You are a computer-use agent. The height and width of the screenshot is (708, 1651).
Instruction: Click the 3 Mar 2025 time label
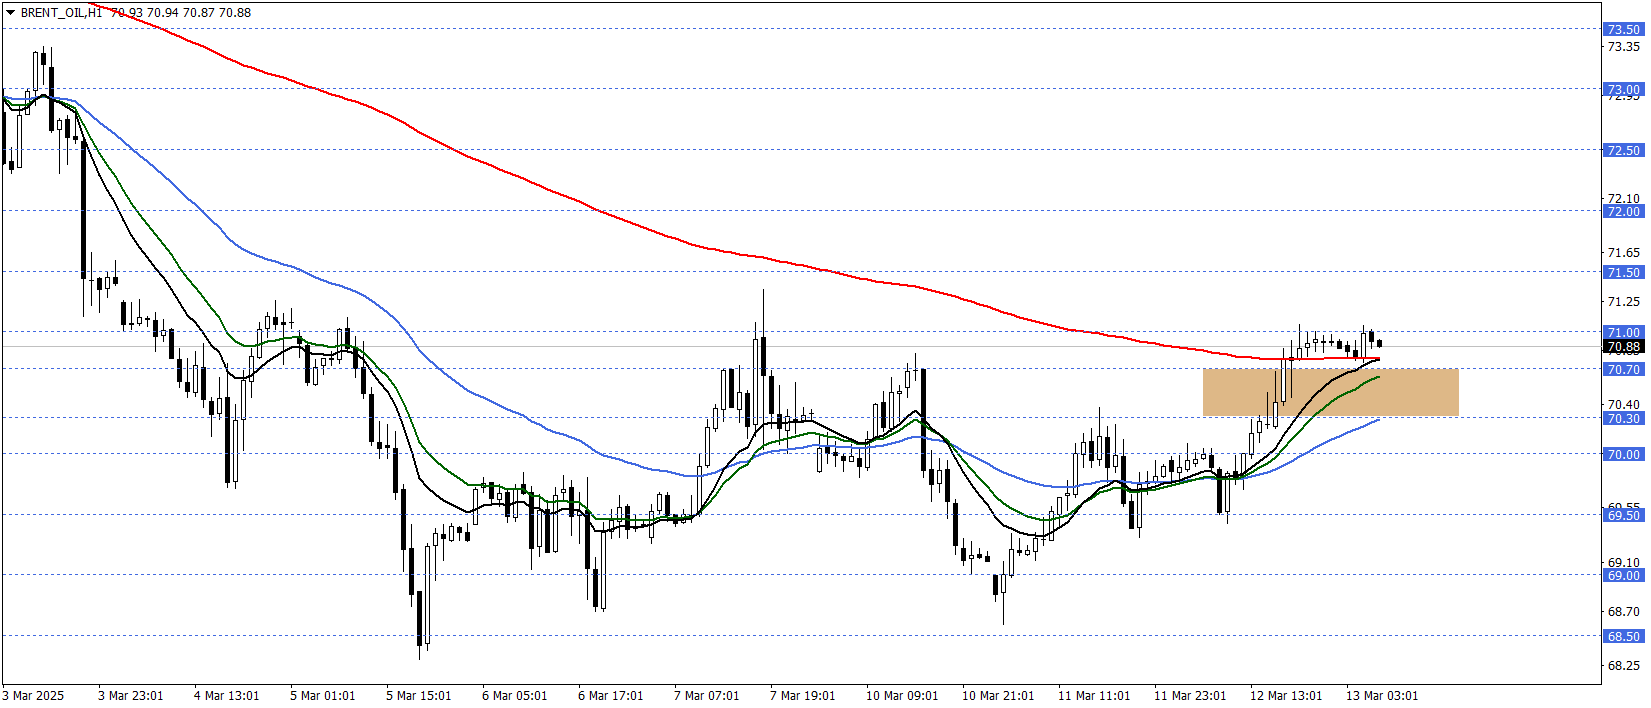coord(34,696)
